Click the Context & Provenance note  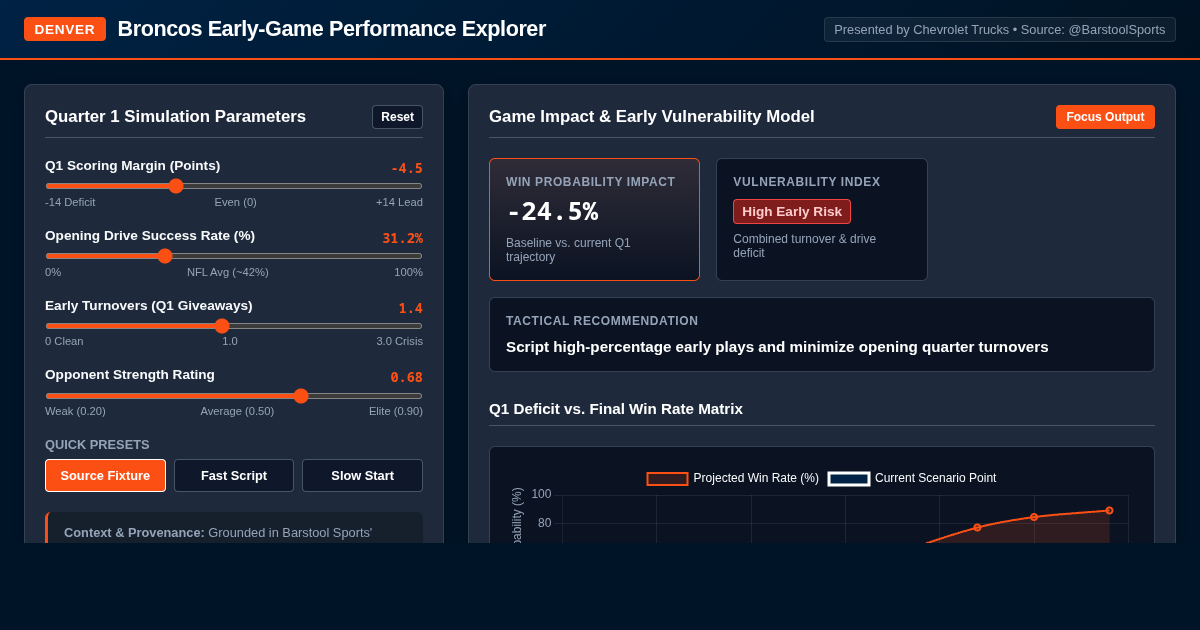pyautogui.click(x=235, y=528)
